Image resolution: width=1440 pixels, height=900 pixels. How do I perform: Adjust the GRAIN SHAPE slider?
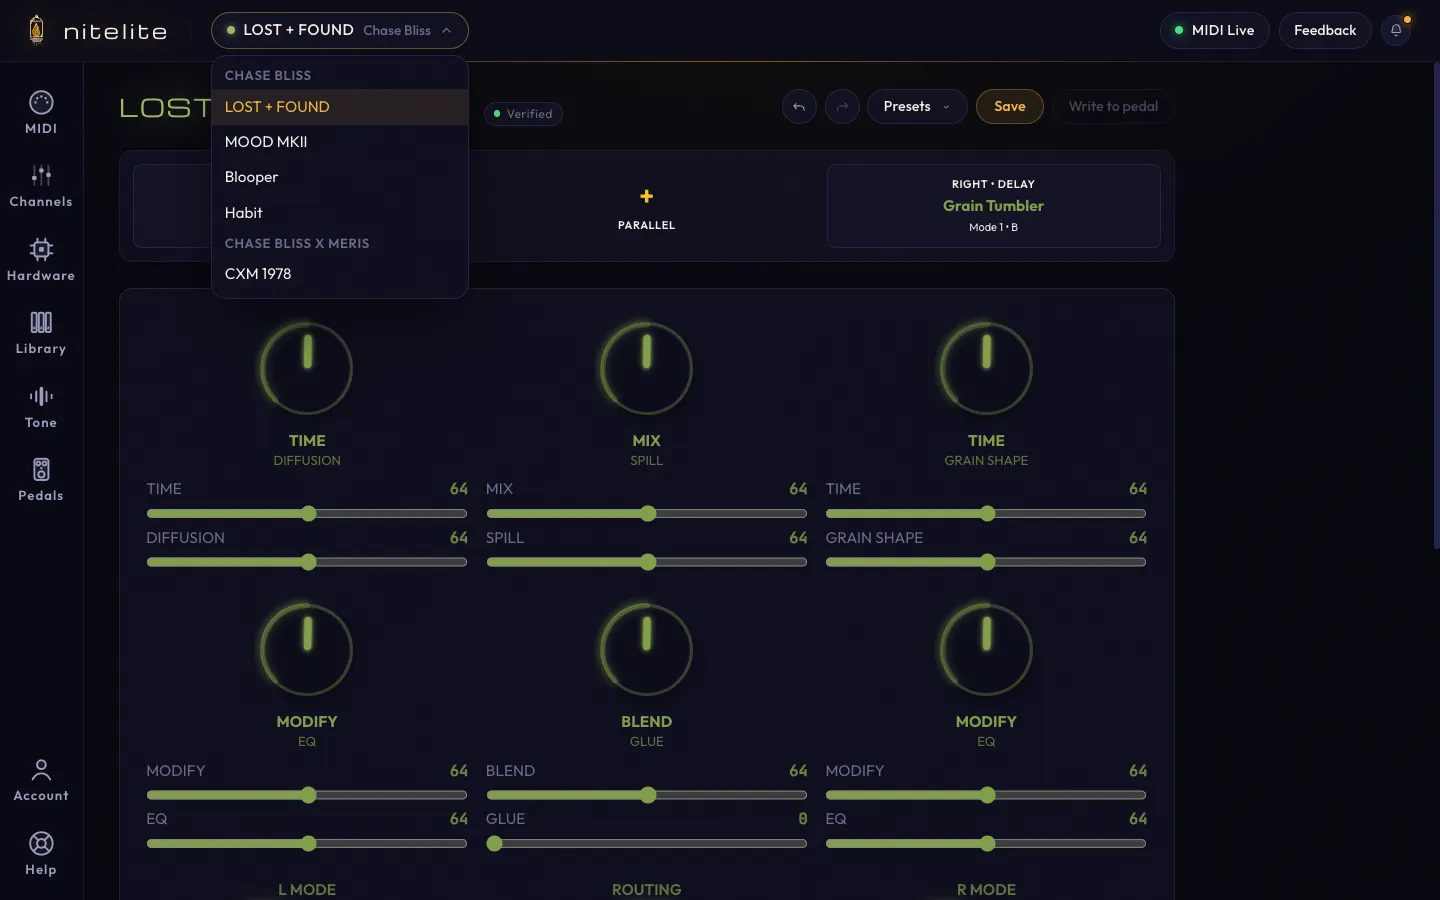(x=986, y=562)
